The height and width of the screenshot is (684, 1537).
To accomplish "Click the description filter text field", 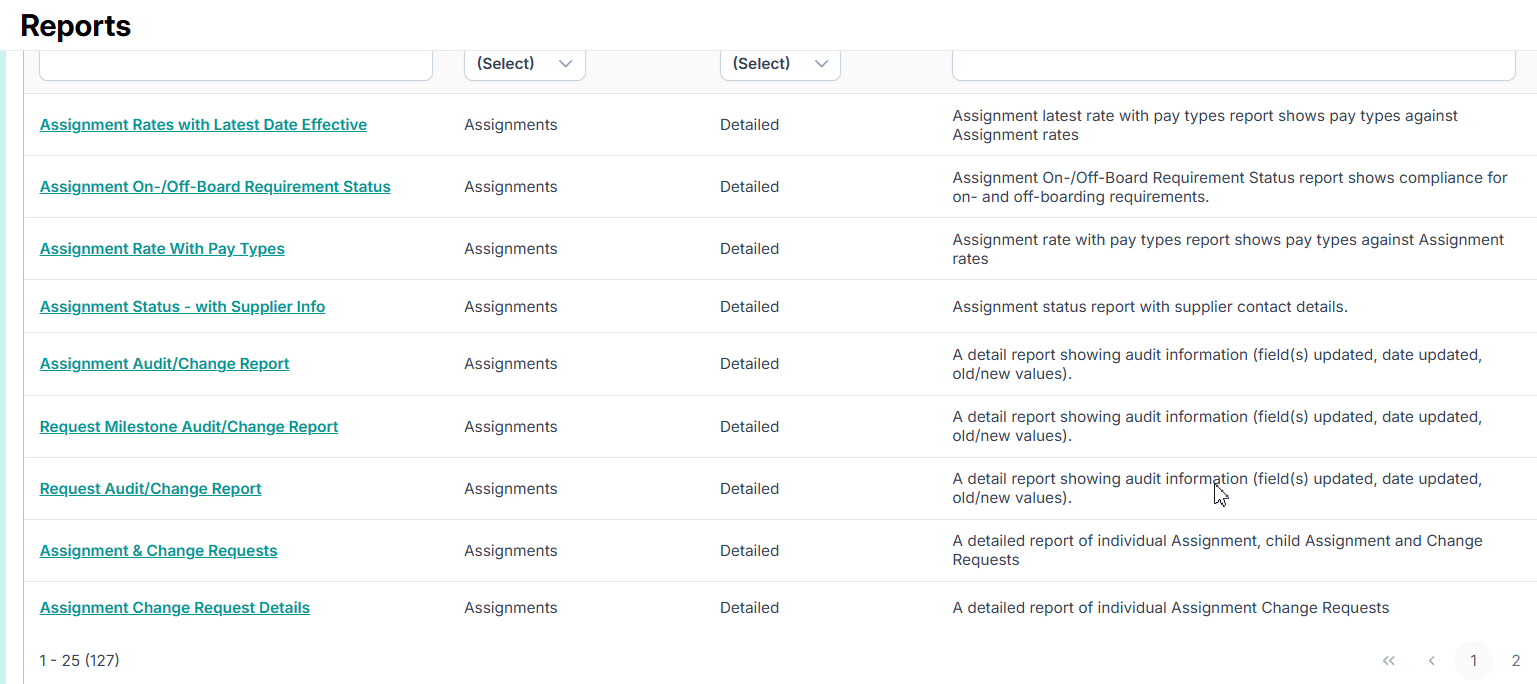I will (1232, 62).
